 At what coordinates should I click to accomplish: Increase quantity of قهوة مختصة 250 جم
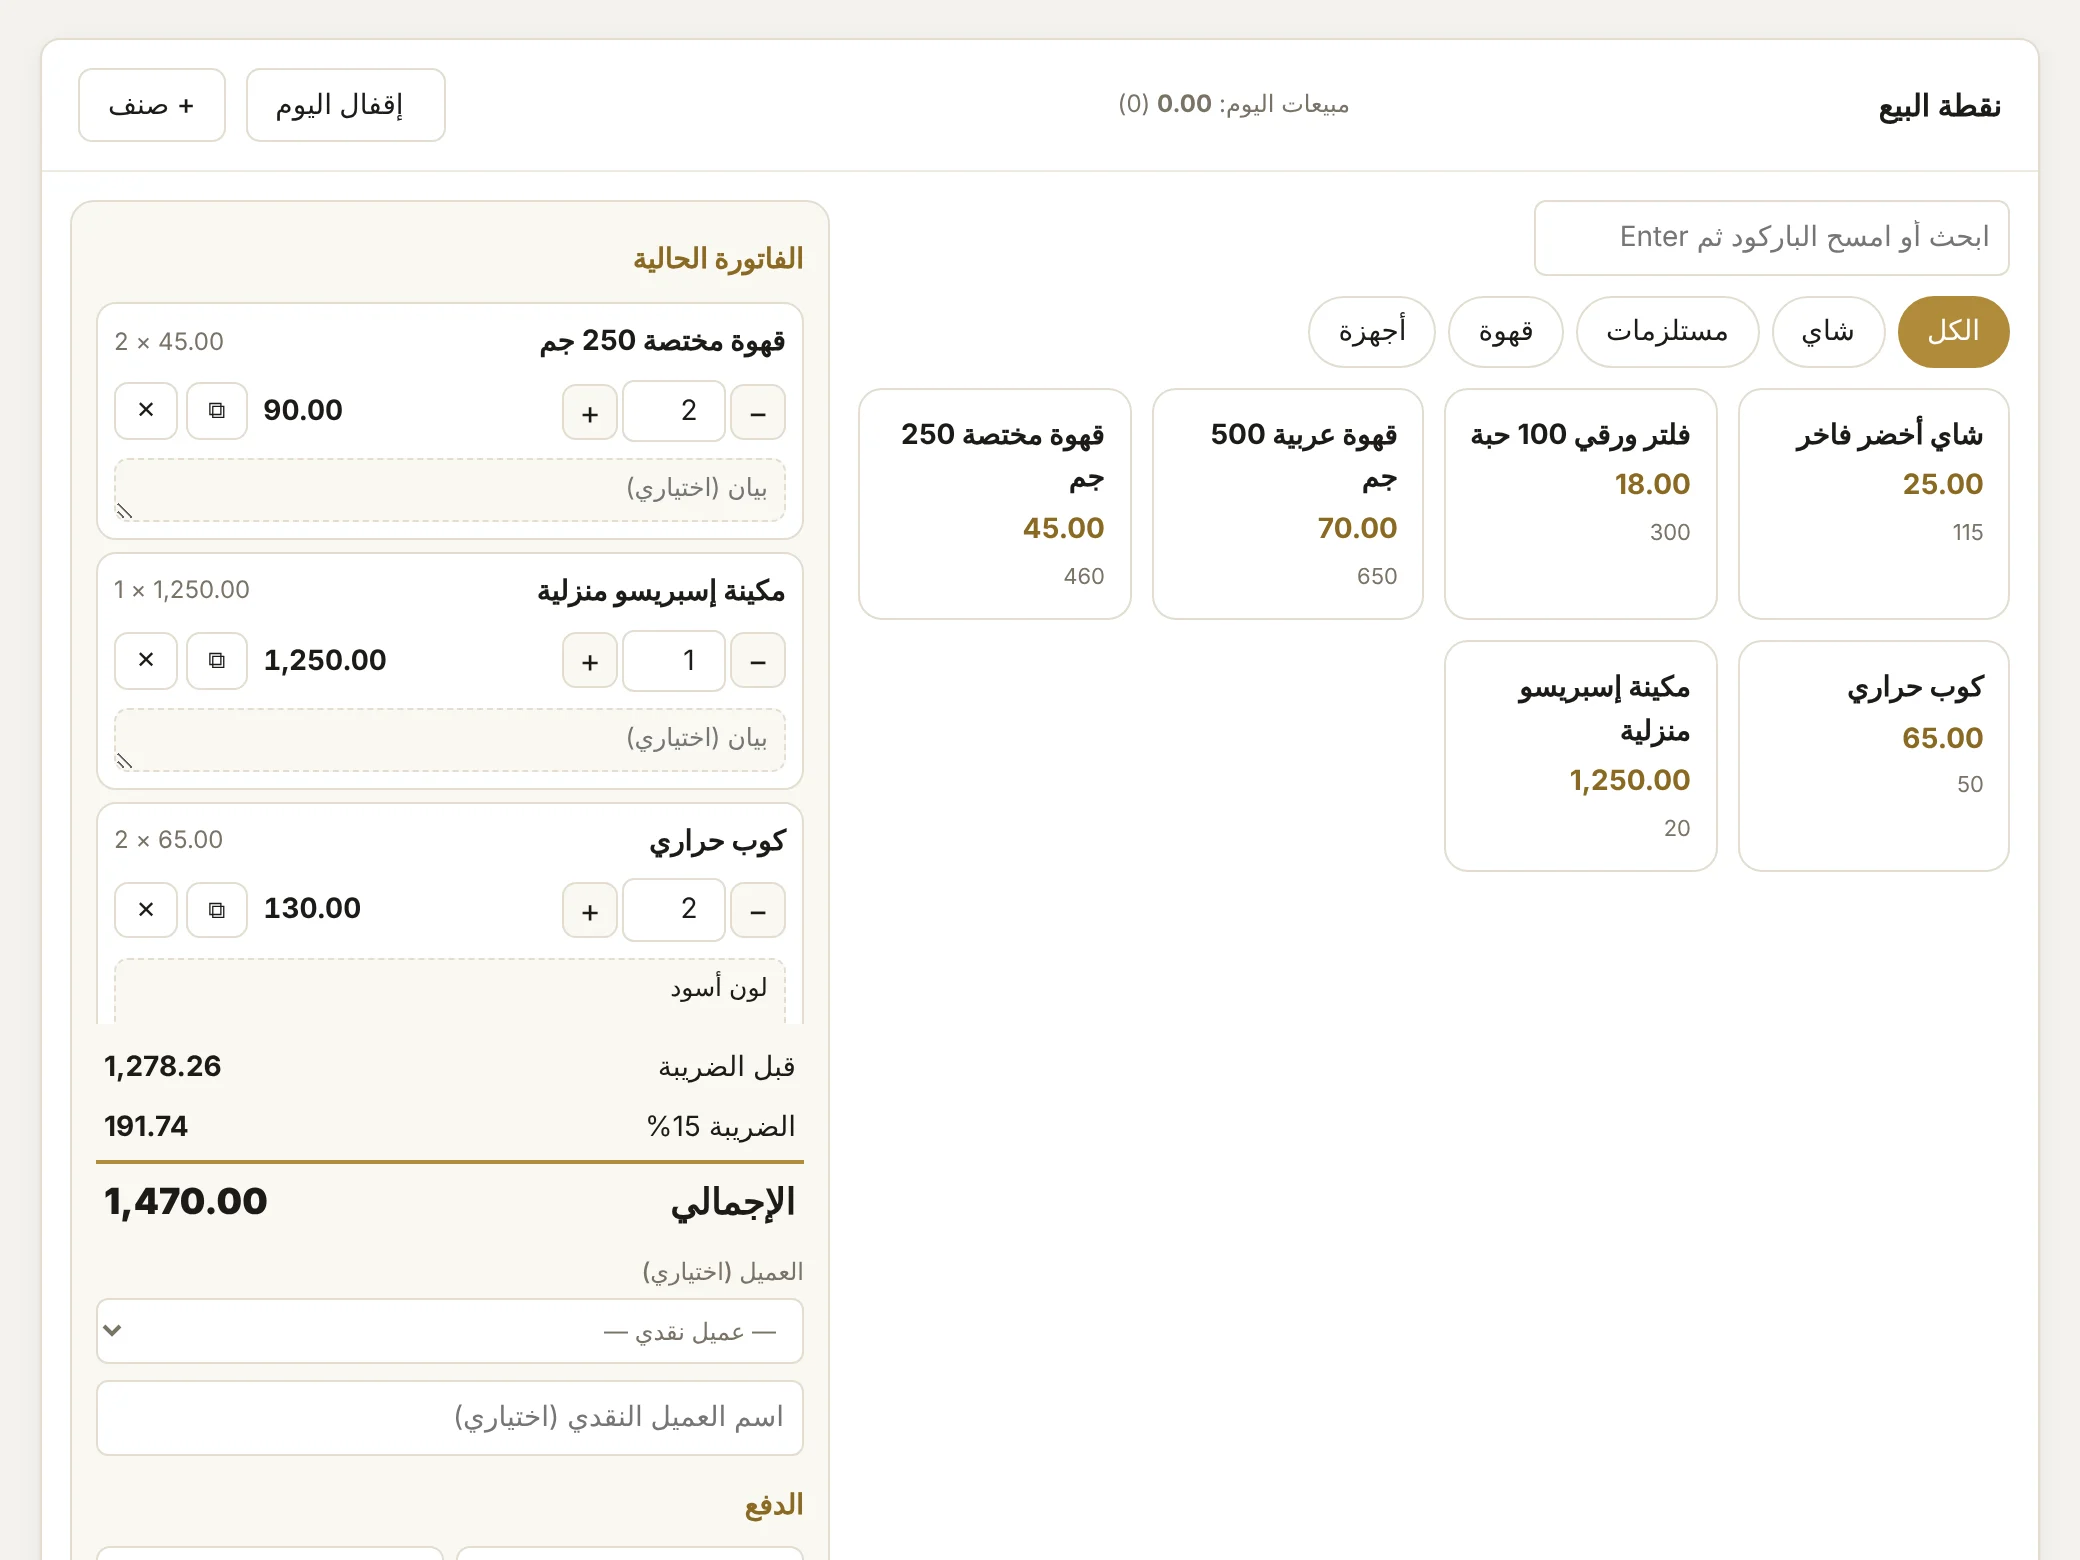(x=590, y=412)
